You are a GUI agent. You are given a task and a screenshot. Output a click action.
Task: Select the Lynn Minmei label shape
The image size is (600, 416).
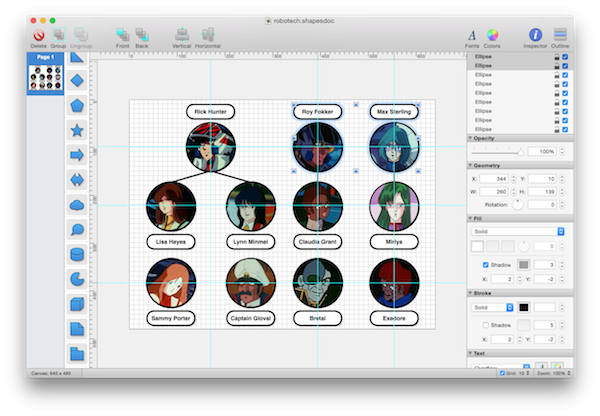tap(251, 242)
